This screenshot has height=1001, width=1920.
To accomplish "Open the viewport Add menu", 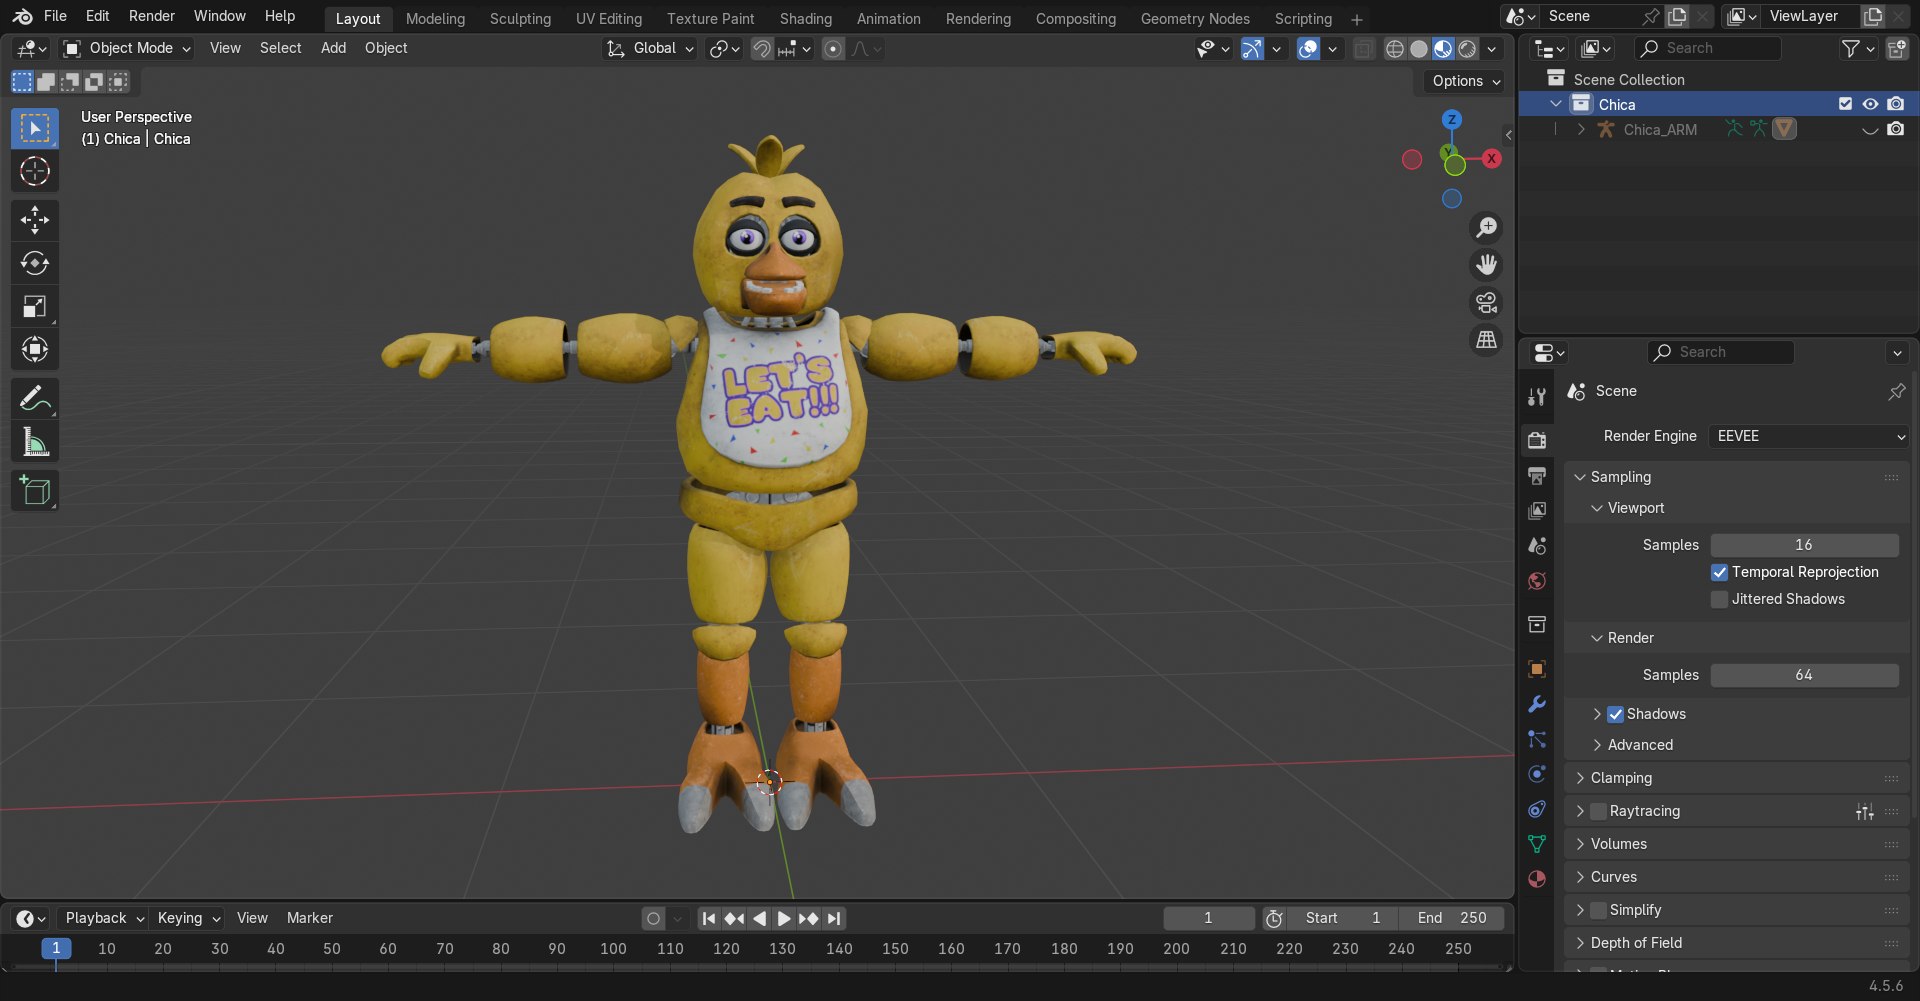I will (333, 48).
